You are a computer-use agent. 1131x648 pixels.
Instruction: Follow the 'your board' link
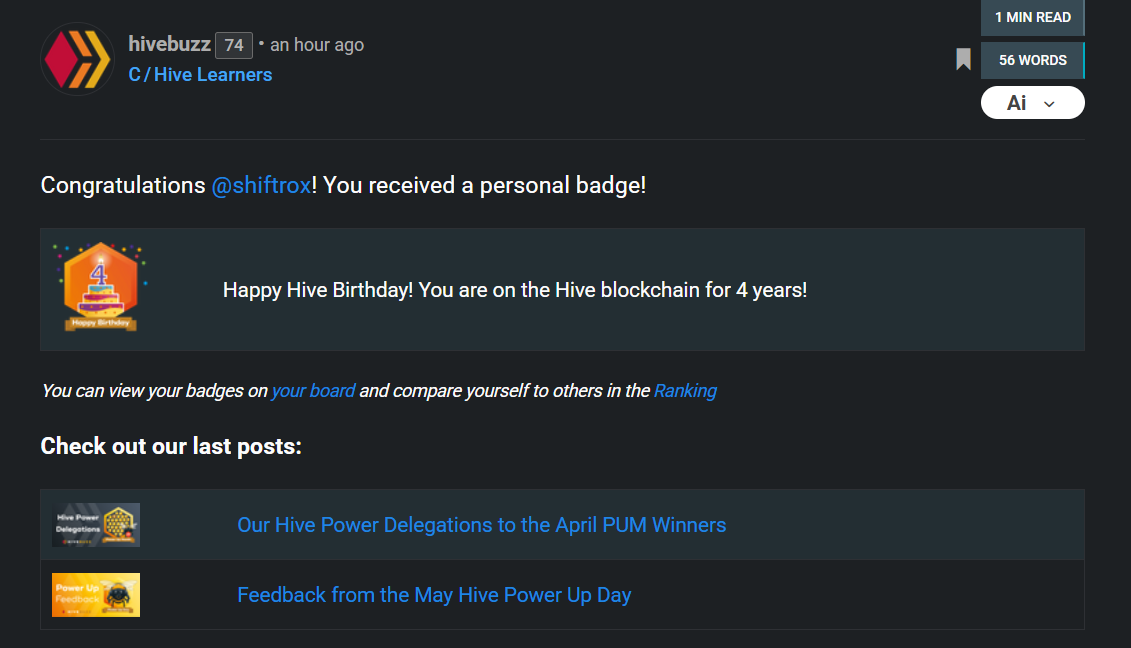click(313, 391)
